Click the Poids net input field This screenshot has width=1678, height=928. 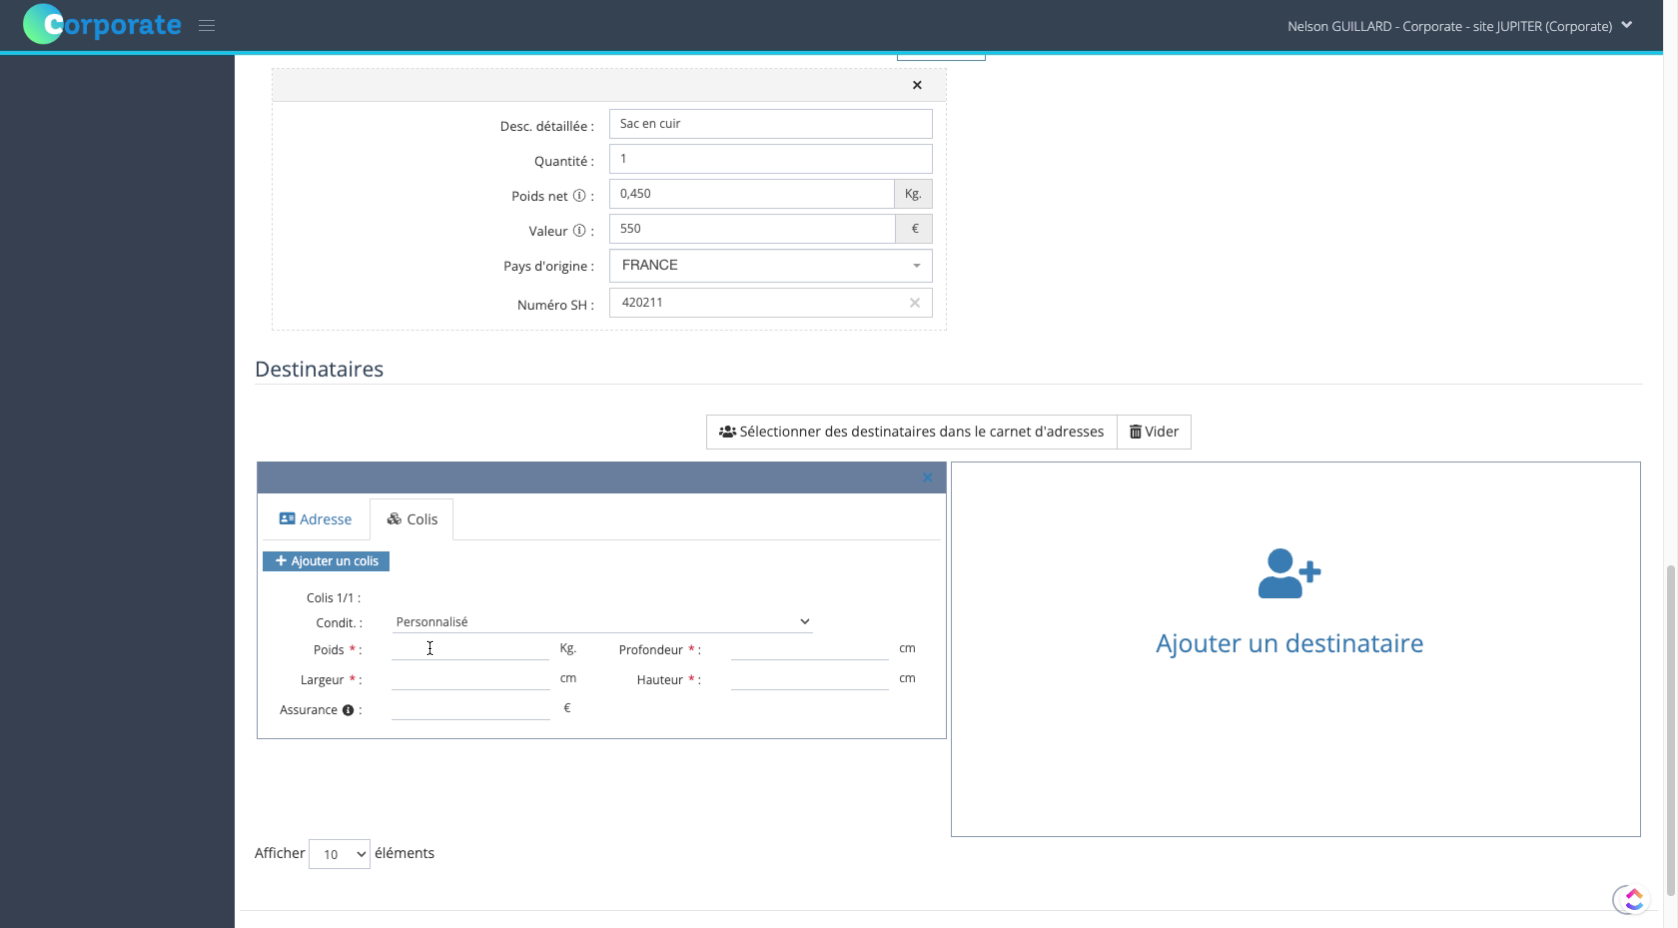coord(751,194)
